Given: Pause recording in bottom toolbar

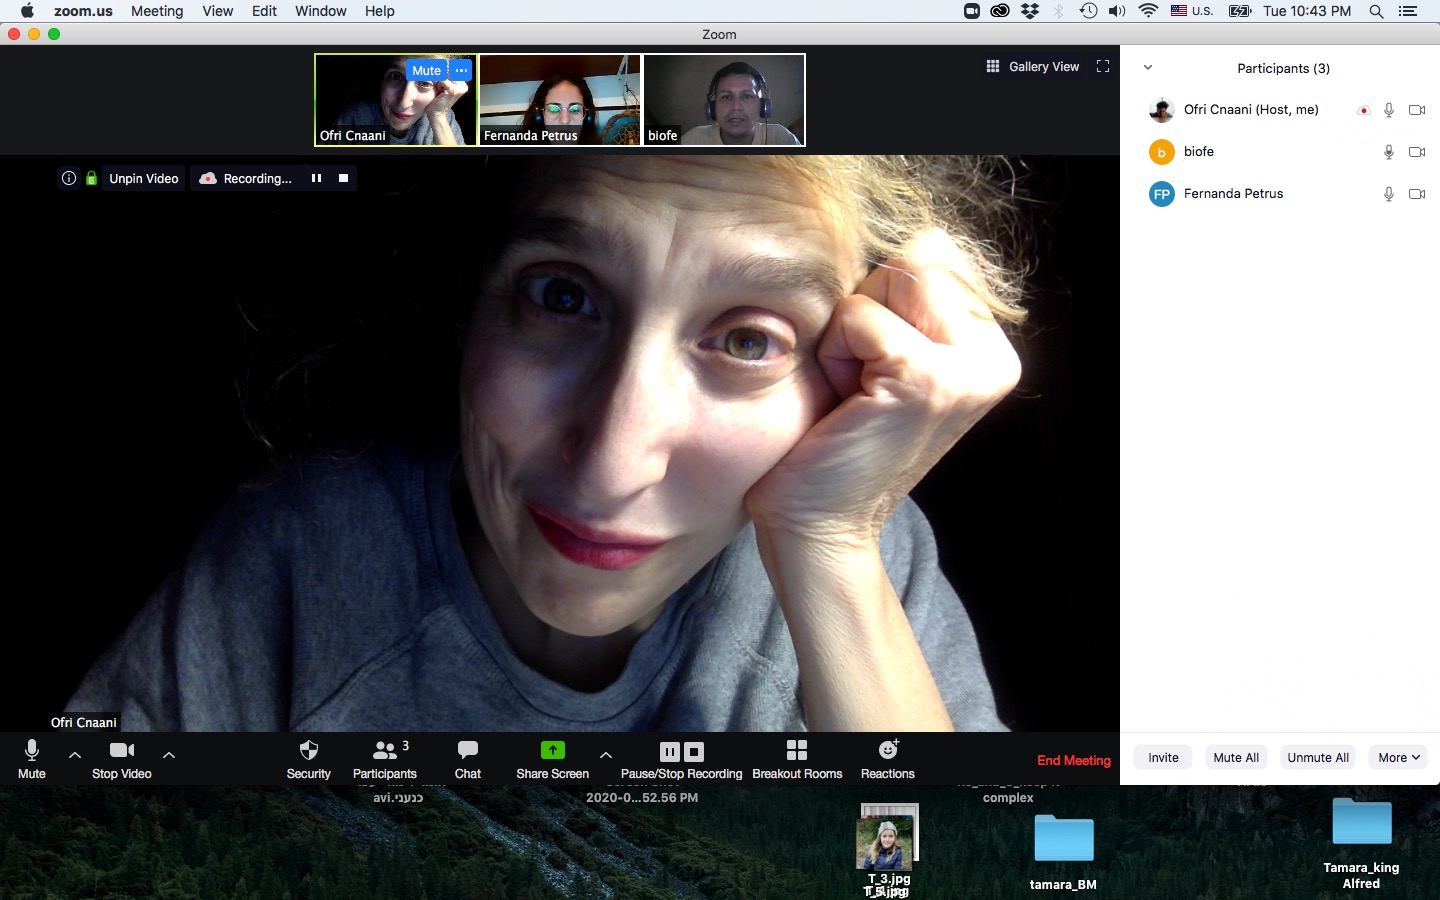Looking at the screenshot, I should pos(670,751).
